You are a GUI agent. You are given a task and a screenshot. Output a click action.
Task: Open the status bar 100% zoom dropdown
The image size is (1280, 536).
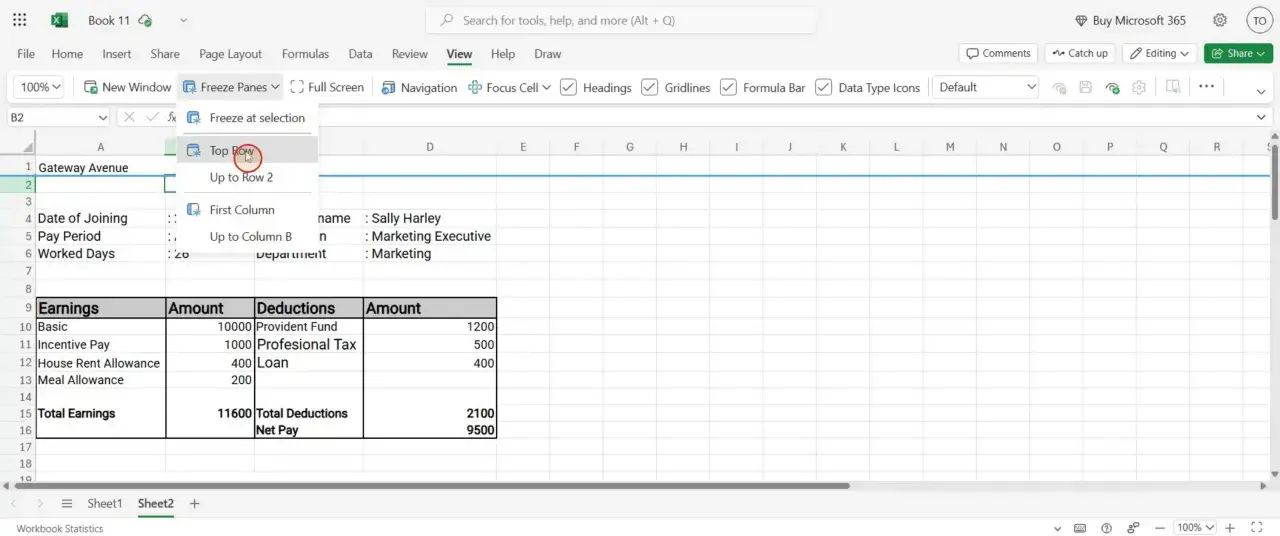[1195, 528]
